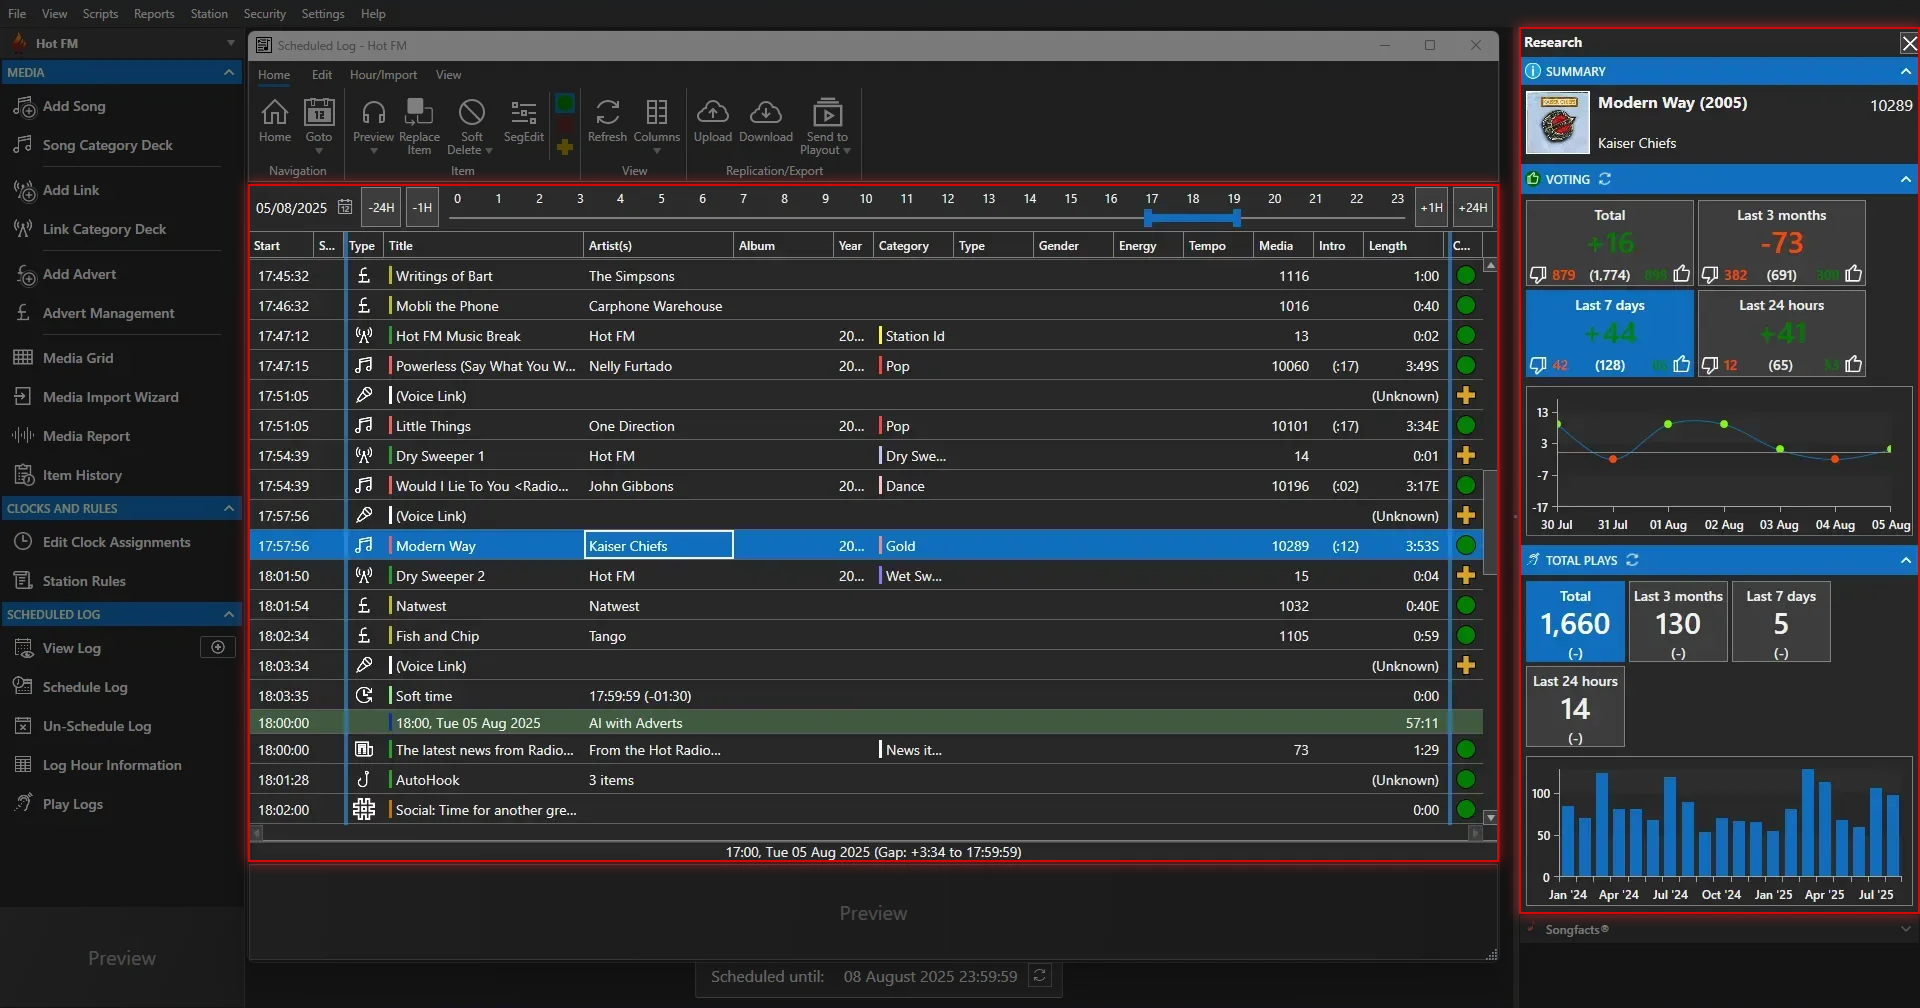Screen dimensions: 1920x1008
Task: Click Send to Playout
Action: click(825, 122)
